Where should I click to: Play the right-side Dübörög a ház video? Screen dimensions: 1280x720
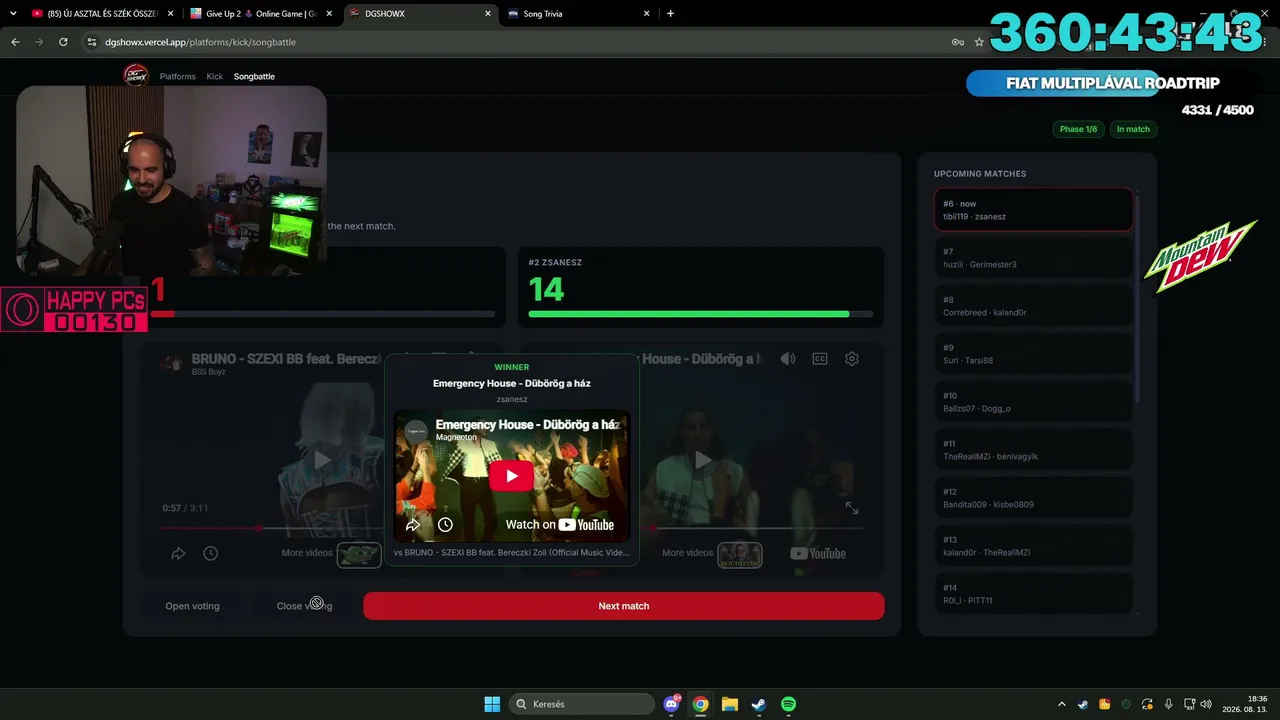tap(704, 460)
